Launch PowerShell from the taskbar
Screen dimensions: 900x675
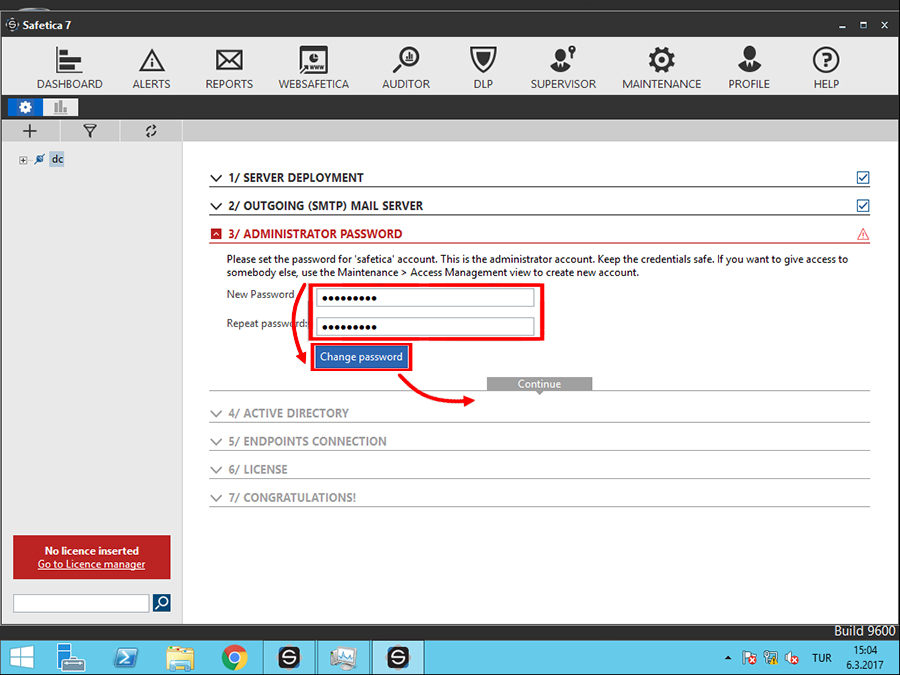click(125, 658)
